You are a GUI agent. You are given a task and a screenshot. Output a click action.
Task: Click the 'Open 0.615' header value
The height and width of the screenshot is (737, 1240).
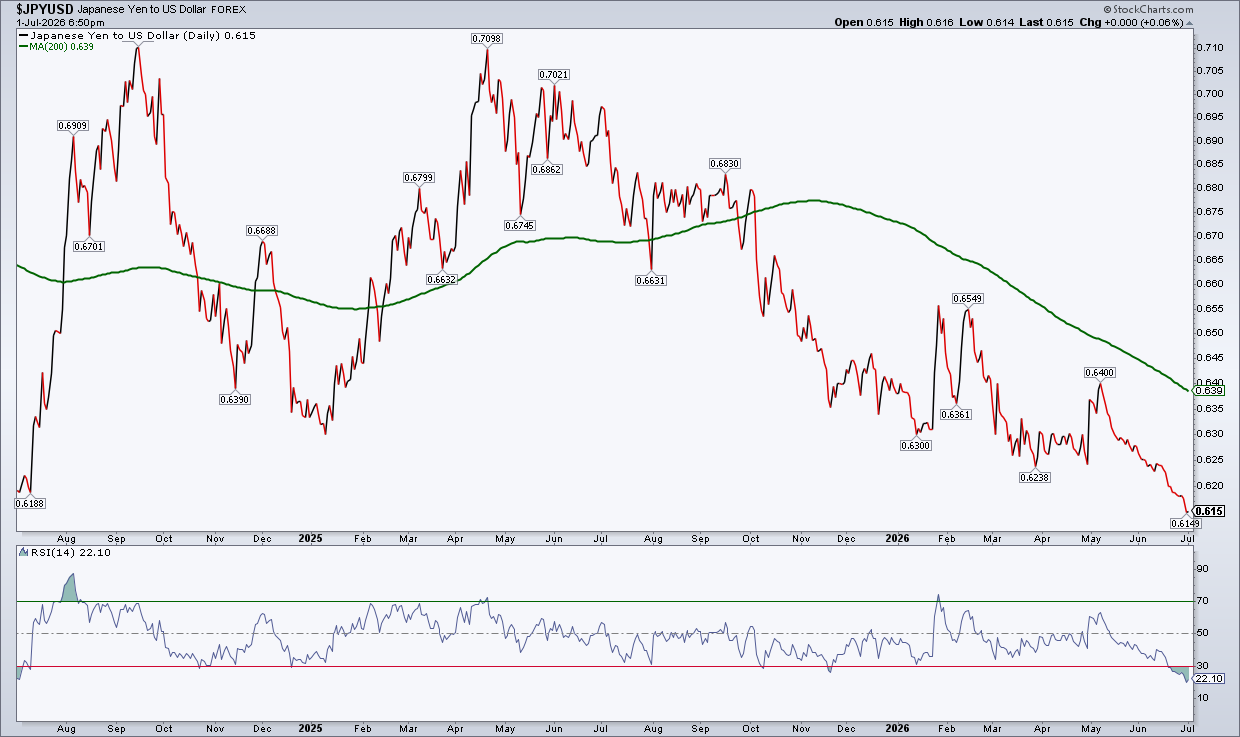tap(862, 21)
